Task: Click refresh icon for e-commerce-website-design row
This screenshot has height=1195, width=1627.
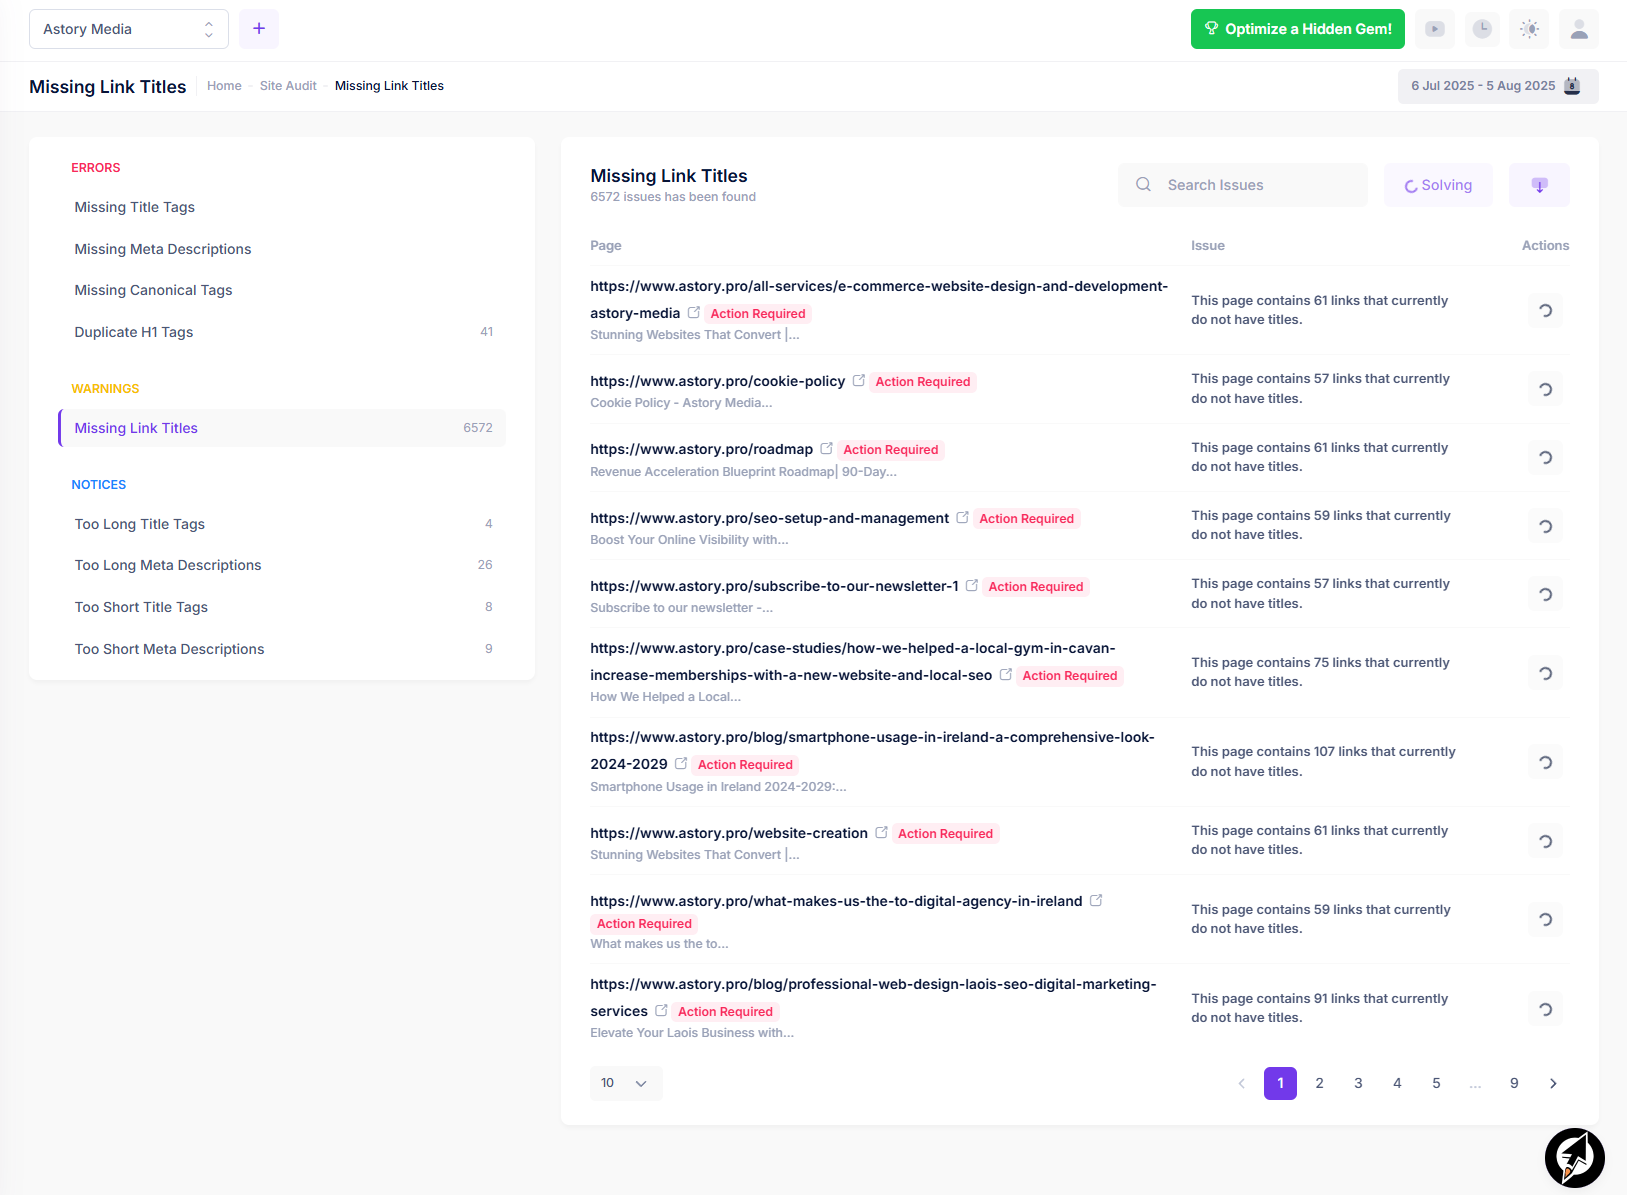Action: click(x=1545, y=310)
